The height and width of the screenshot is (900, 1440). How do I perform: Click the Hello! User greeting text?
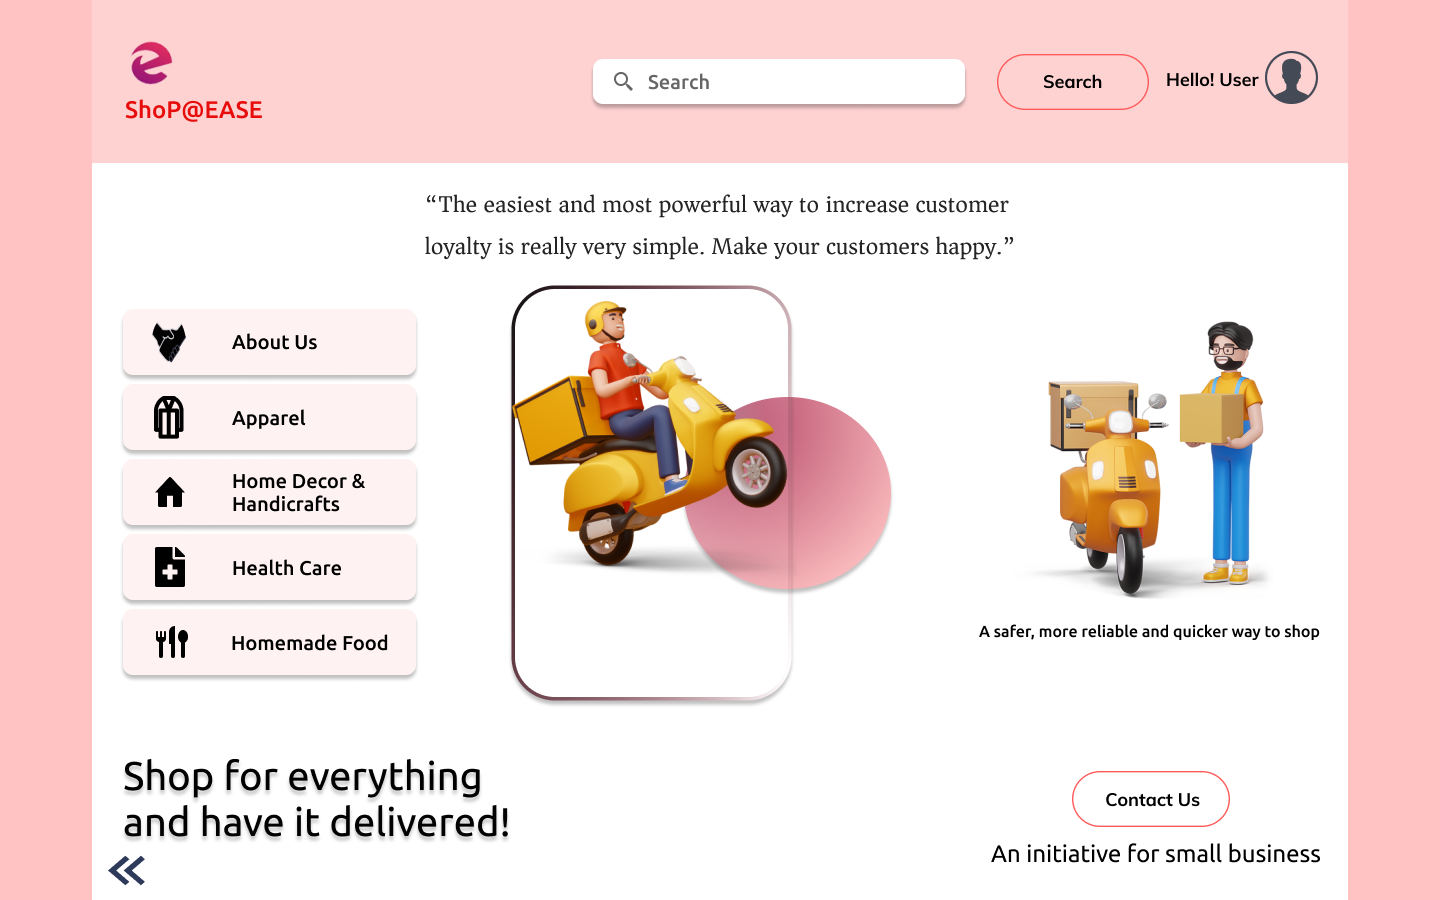point(1212,80)
